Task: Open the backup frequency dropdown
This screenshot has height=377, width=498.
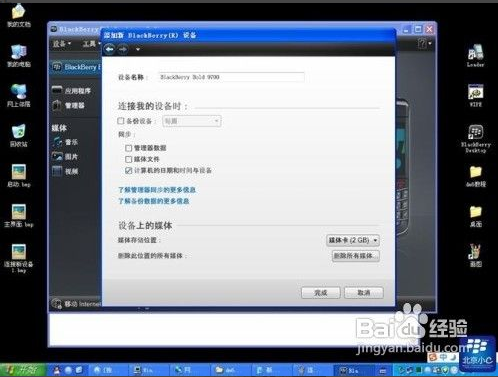Action: pyautogui.click(x=192, y=121)
